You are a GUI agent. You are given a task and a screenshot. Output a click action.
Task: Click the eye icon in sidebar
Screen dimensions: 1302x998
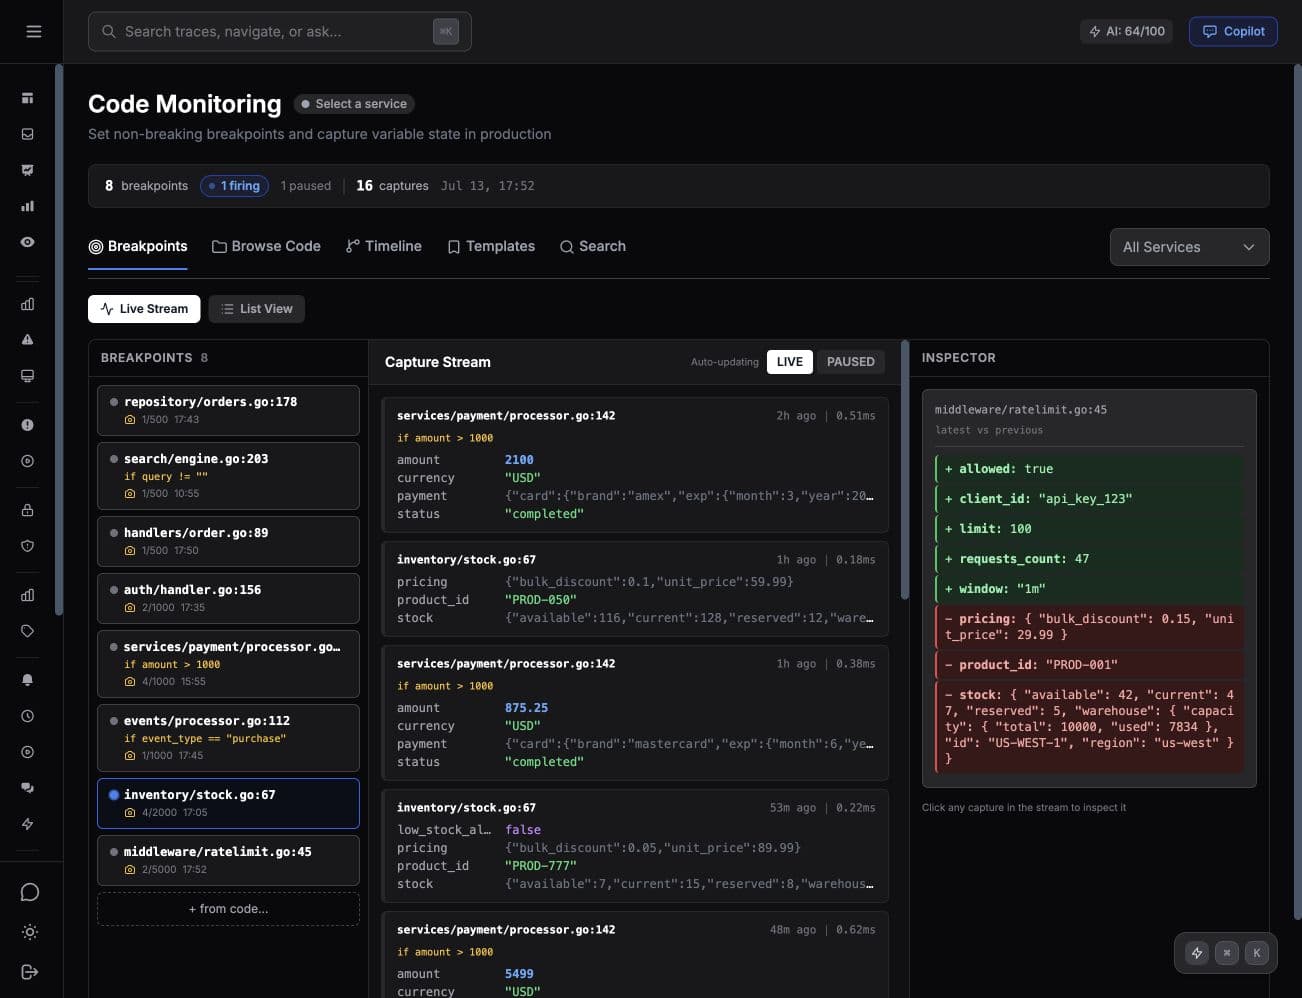[x=27, y=242]
